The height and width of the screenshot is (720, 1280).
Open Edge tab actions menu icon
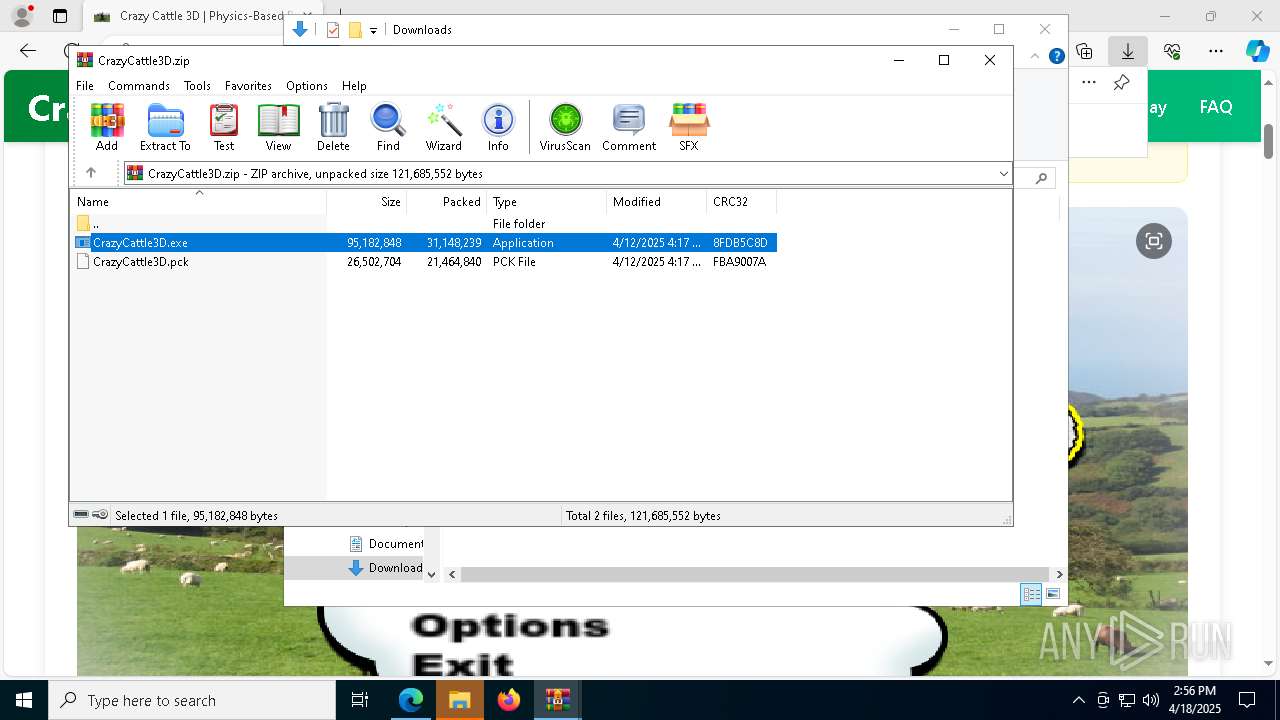(x=60, y=16)
